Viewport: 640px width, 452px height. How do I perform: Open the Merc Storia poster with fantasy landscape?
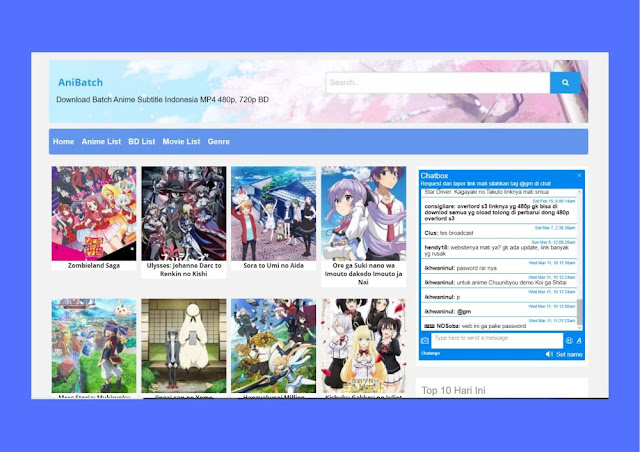click(x=94, y=346)
